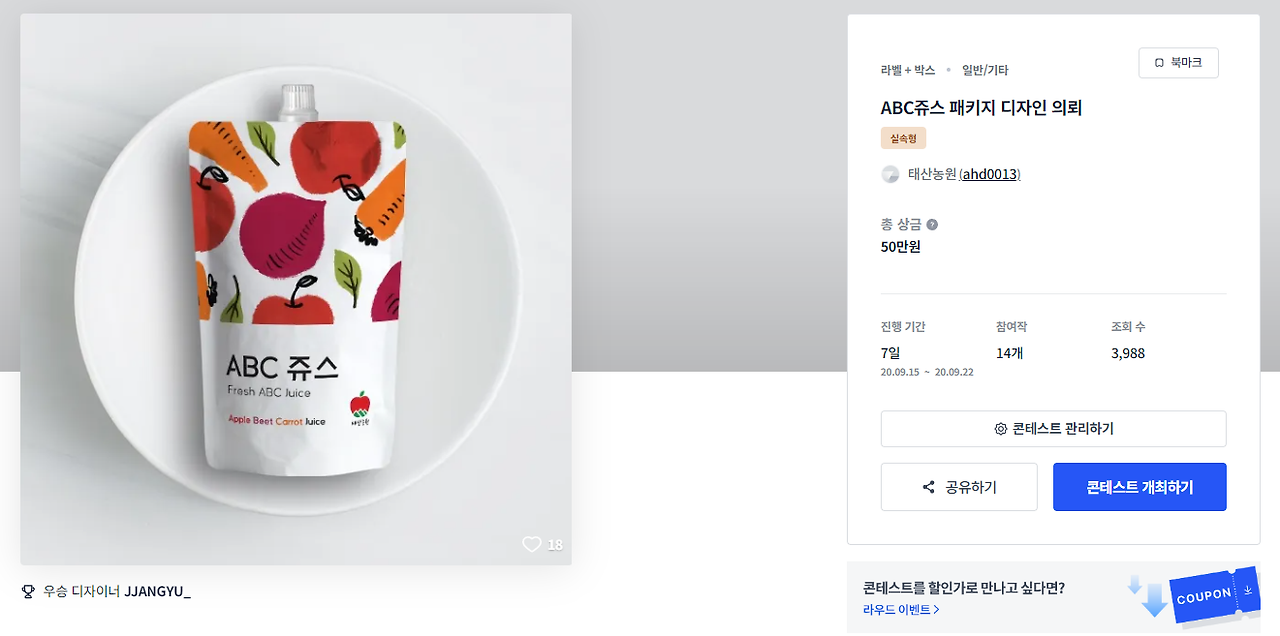
Task: Click the 공유하기 share button
Action: coord(959,487)
